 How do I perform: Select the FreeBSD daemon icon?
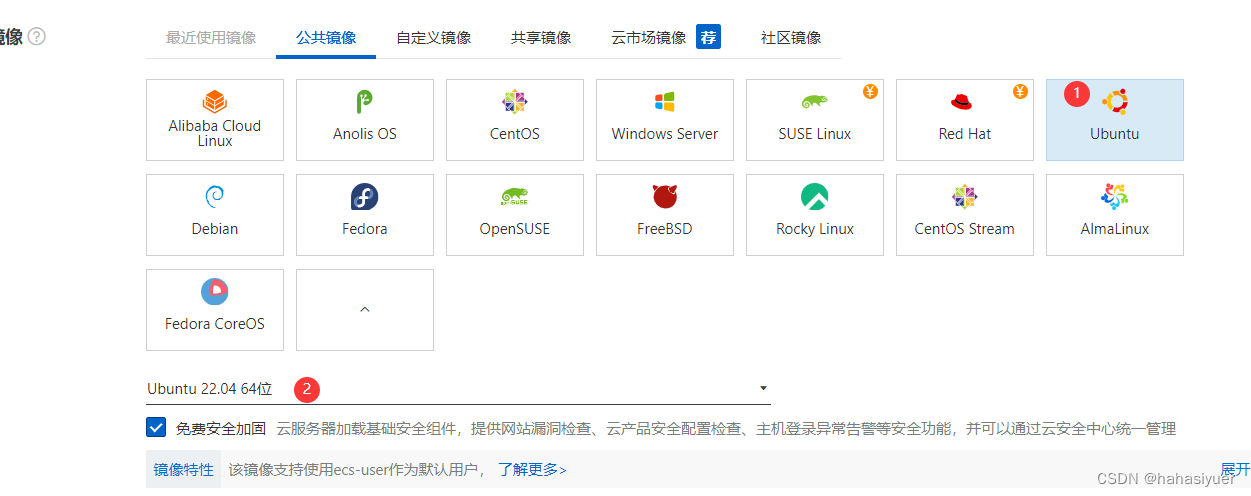click(665, 196)
